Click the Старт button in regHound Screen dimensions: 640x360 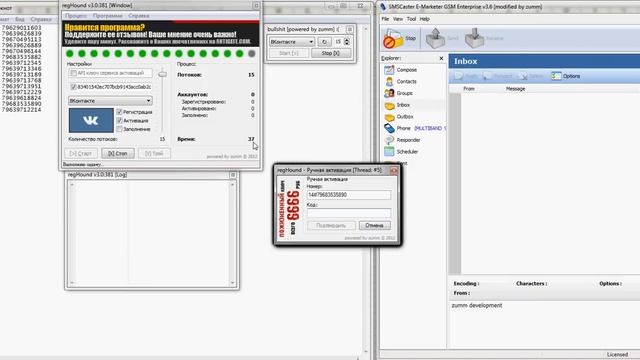(81, 153)
